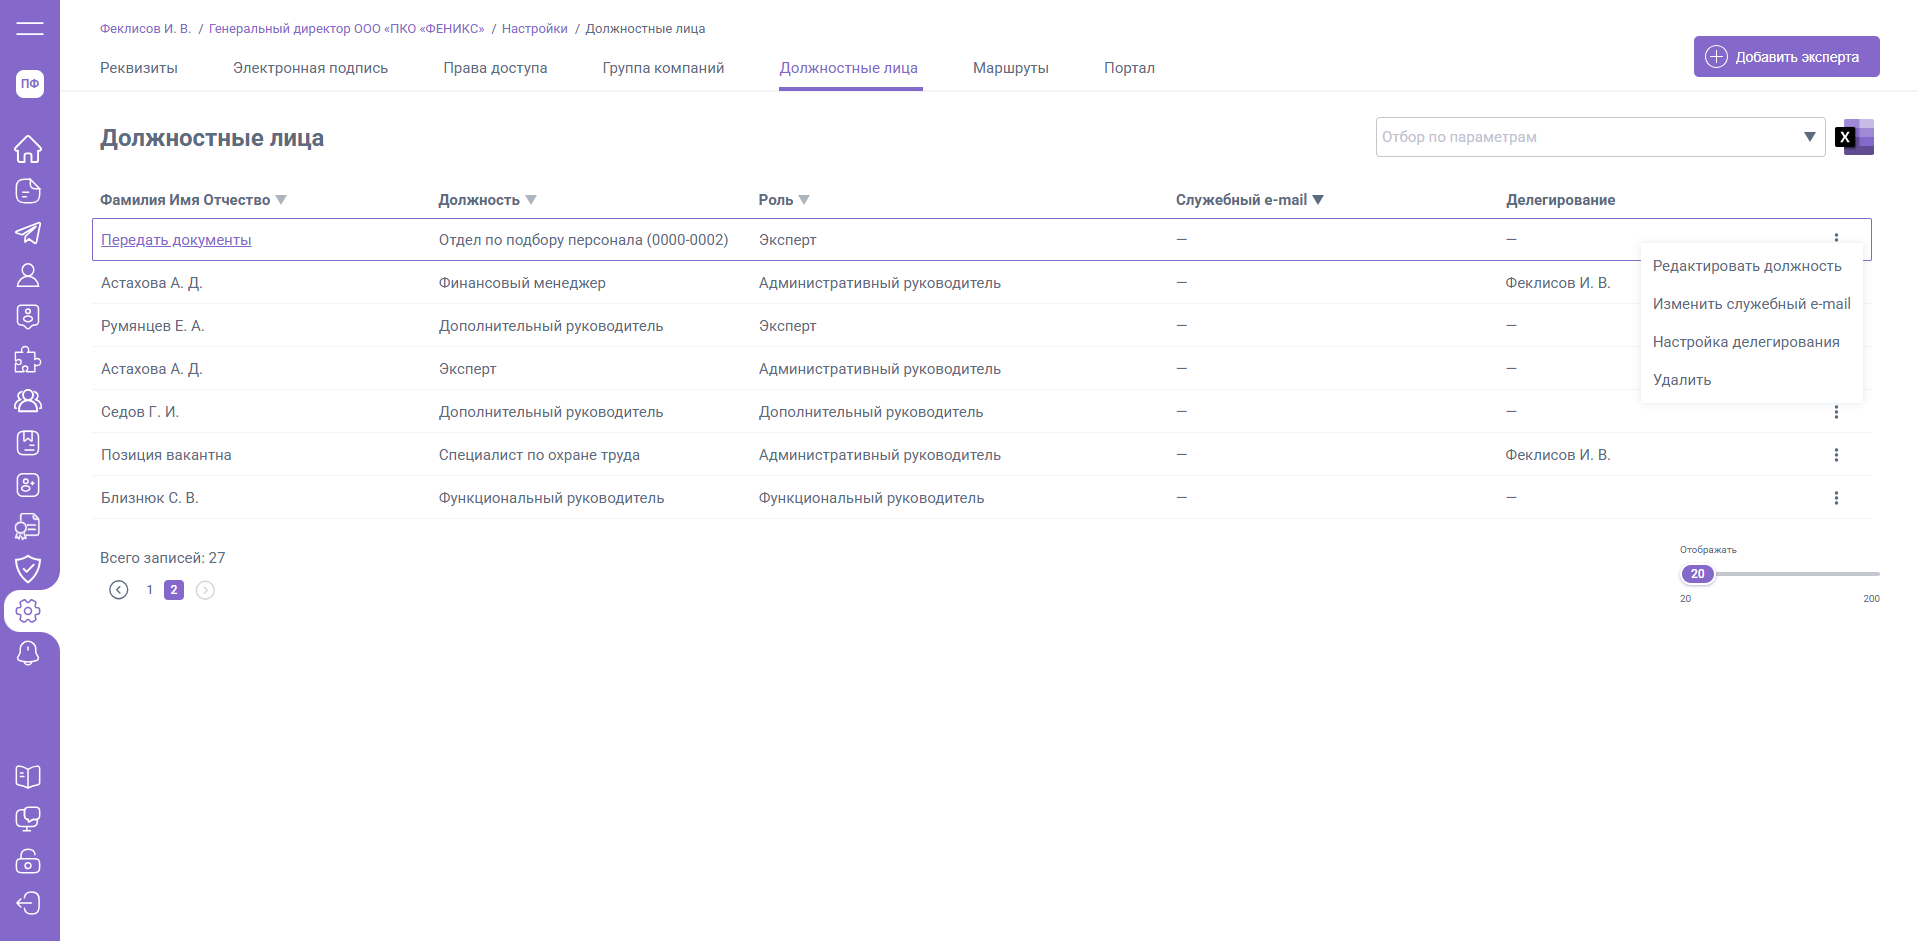
Task: Open Феклисов И. В. breadcrumb link
Action: (x=145, y=29)
